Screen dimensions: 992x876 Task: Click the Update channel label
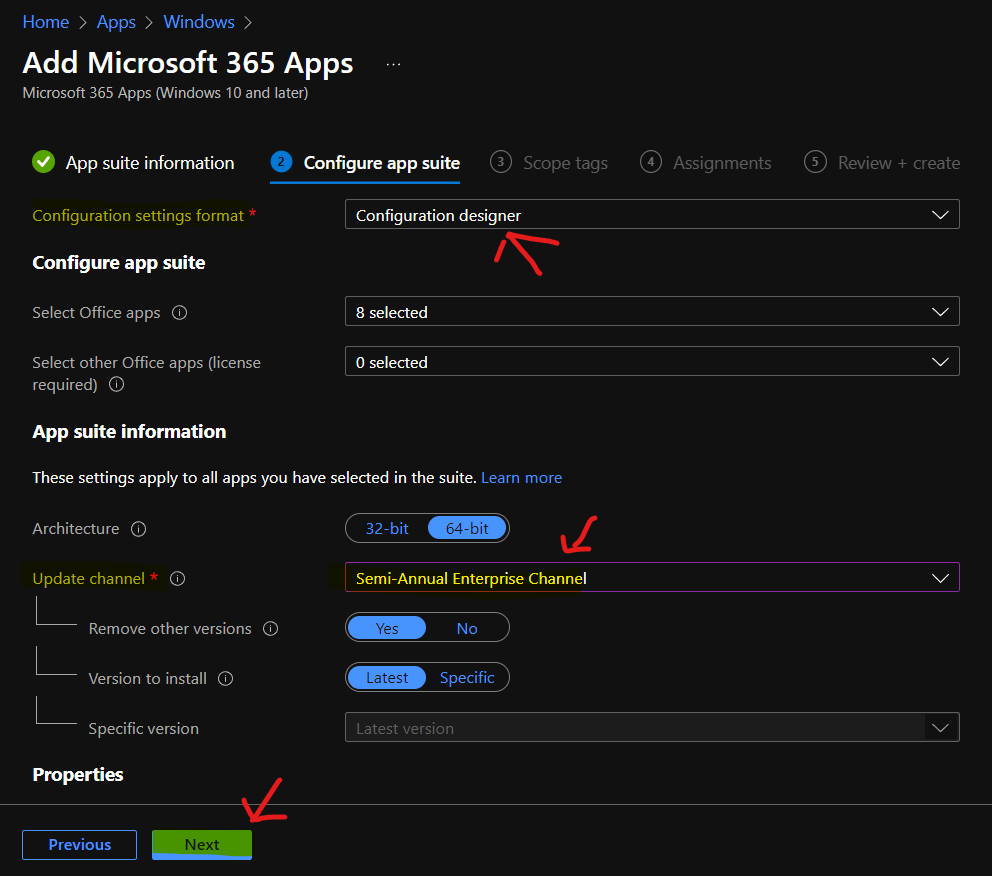coord(89,579)
